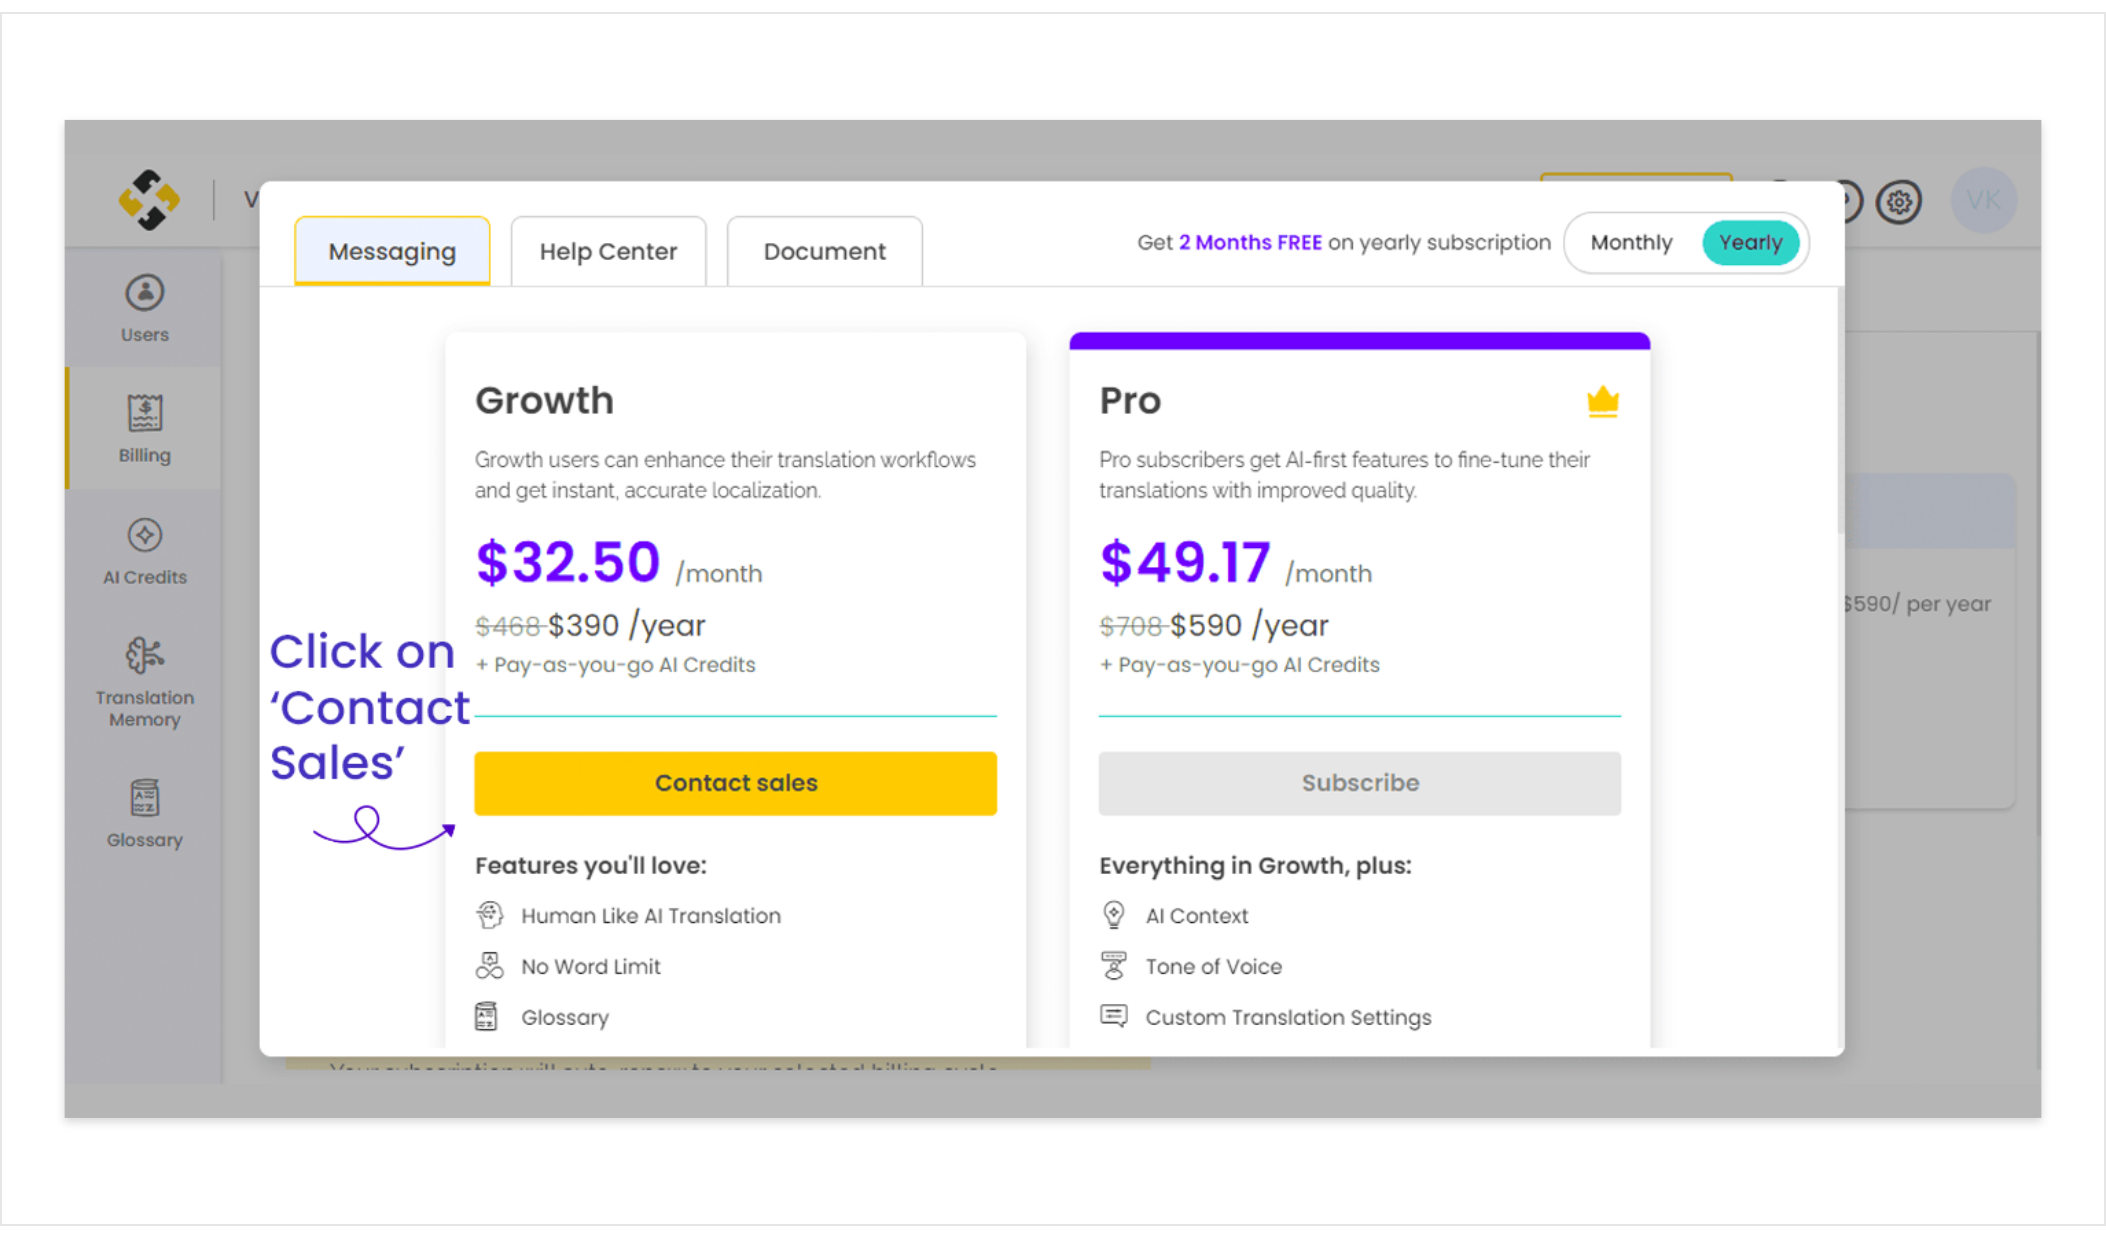Screen dimensions: 2106x1236
Task: Switch to the Messaging tab
Action: tap(392, 252)
